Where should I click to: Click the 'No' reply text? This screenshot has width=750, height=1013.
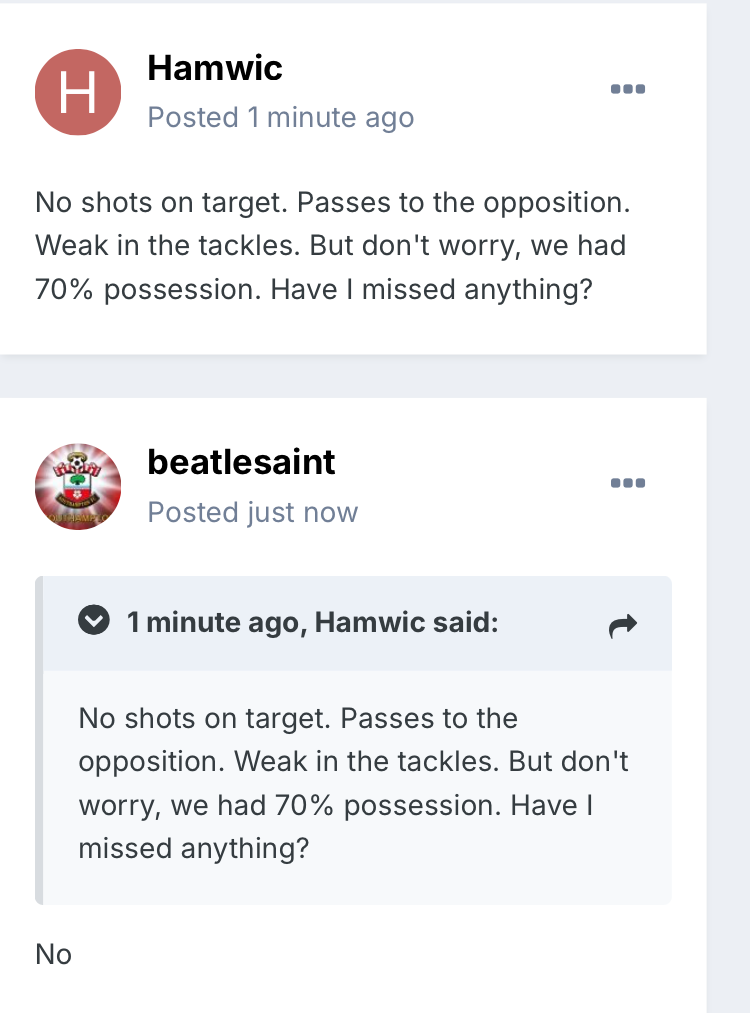click(x=54, y=954)
